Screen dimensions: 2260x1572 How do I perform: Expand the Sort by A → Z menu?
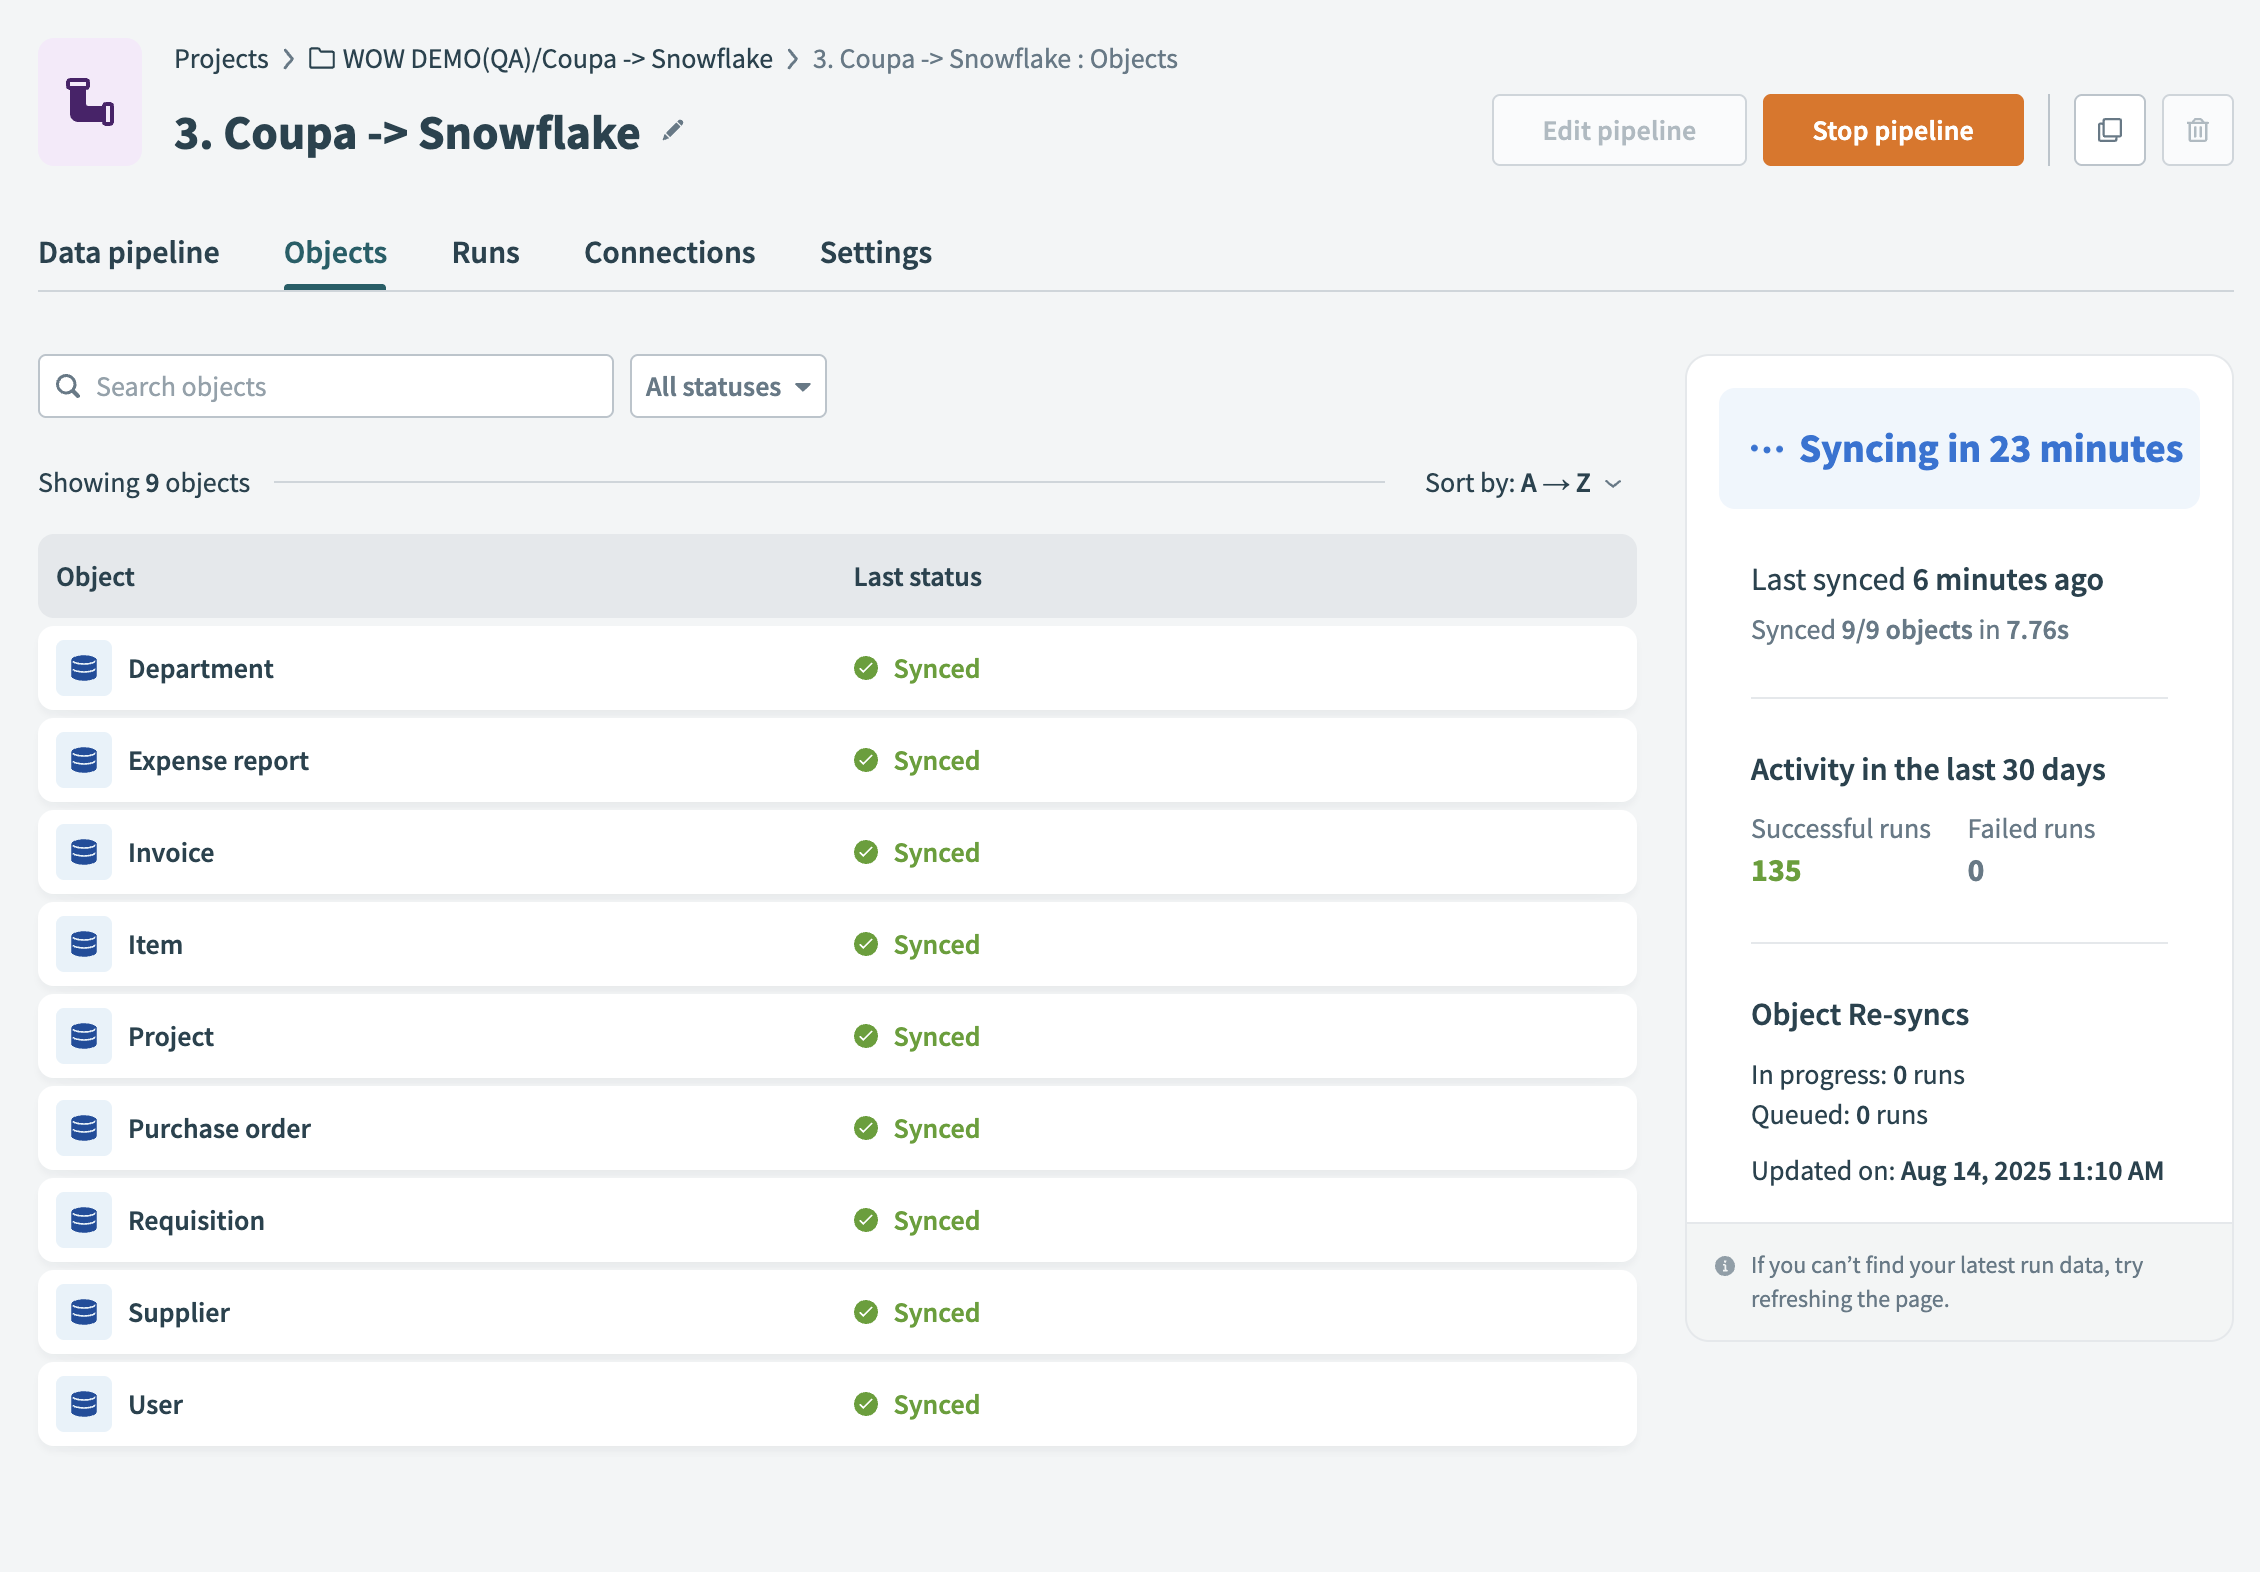click(1522, 483)
